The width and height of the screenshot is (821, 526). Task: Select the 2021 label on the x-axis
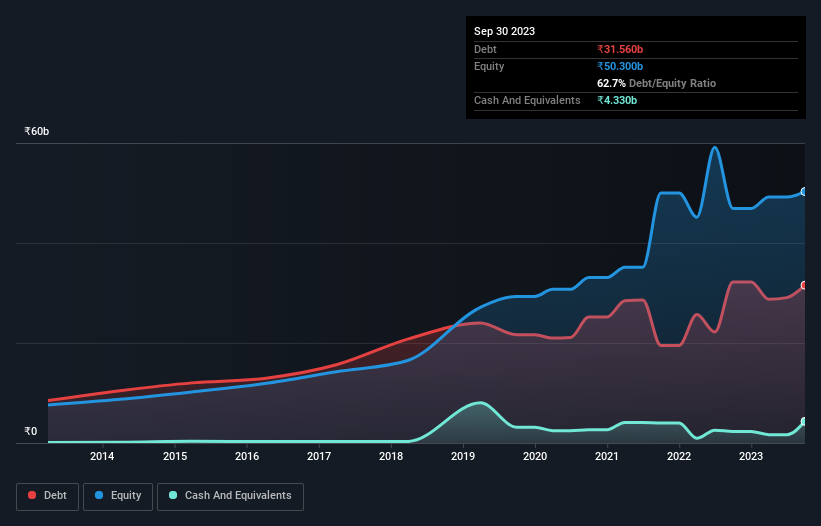(607, 456)
